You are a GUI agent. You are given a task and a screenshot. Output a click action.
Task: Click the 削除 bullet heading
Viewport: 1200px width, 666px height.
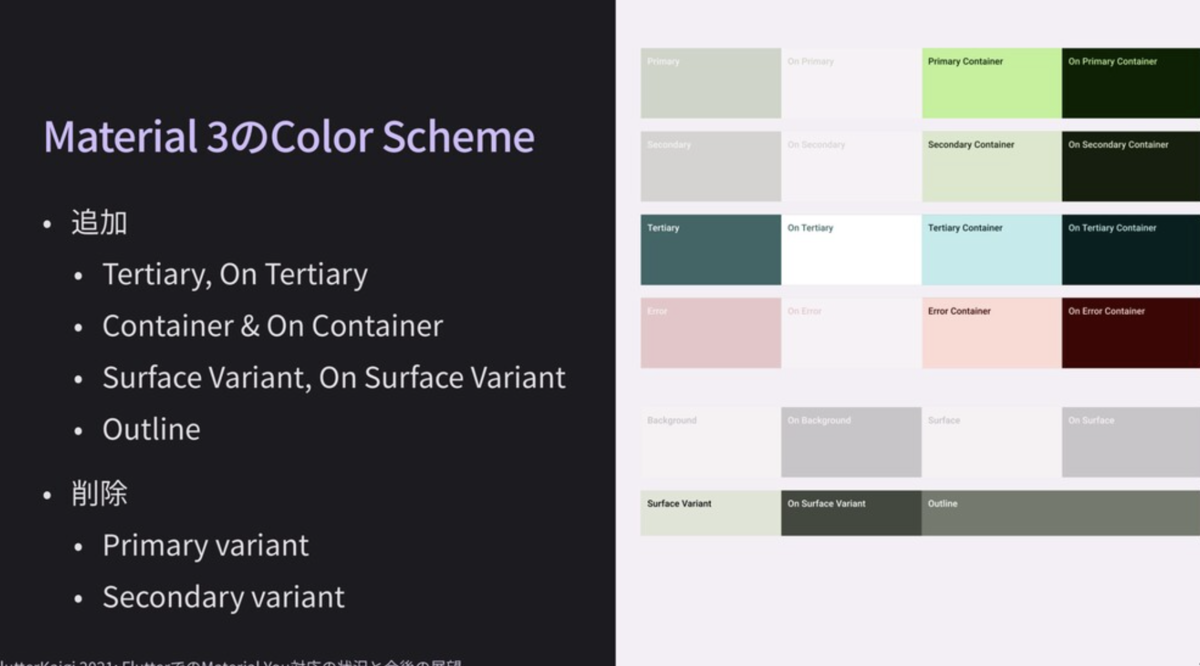coord(99,493)
